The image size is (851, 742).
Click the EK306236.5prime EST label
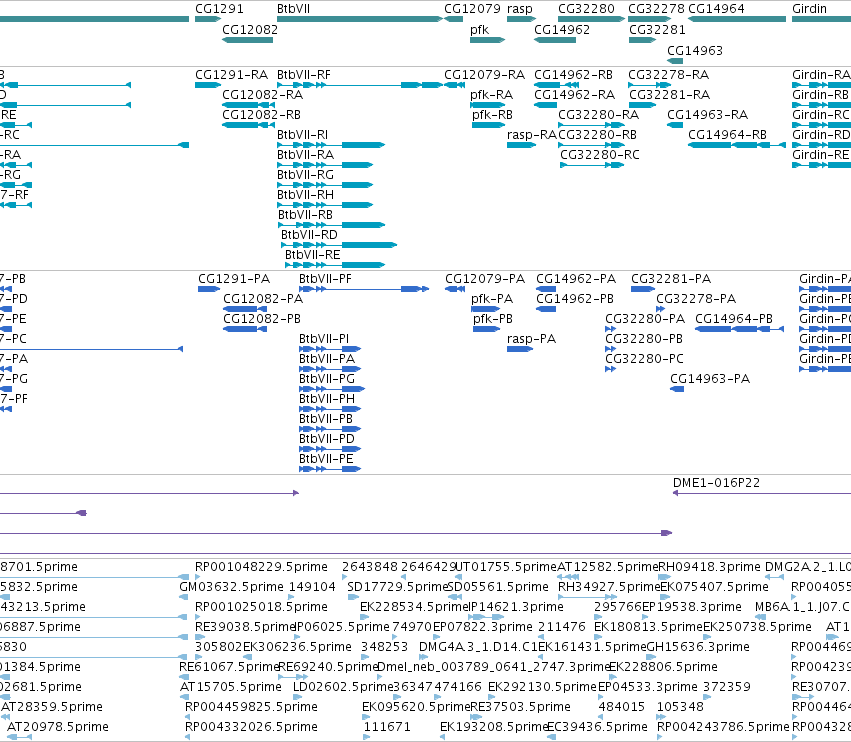pos(297,646)
